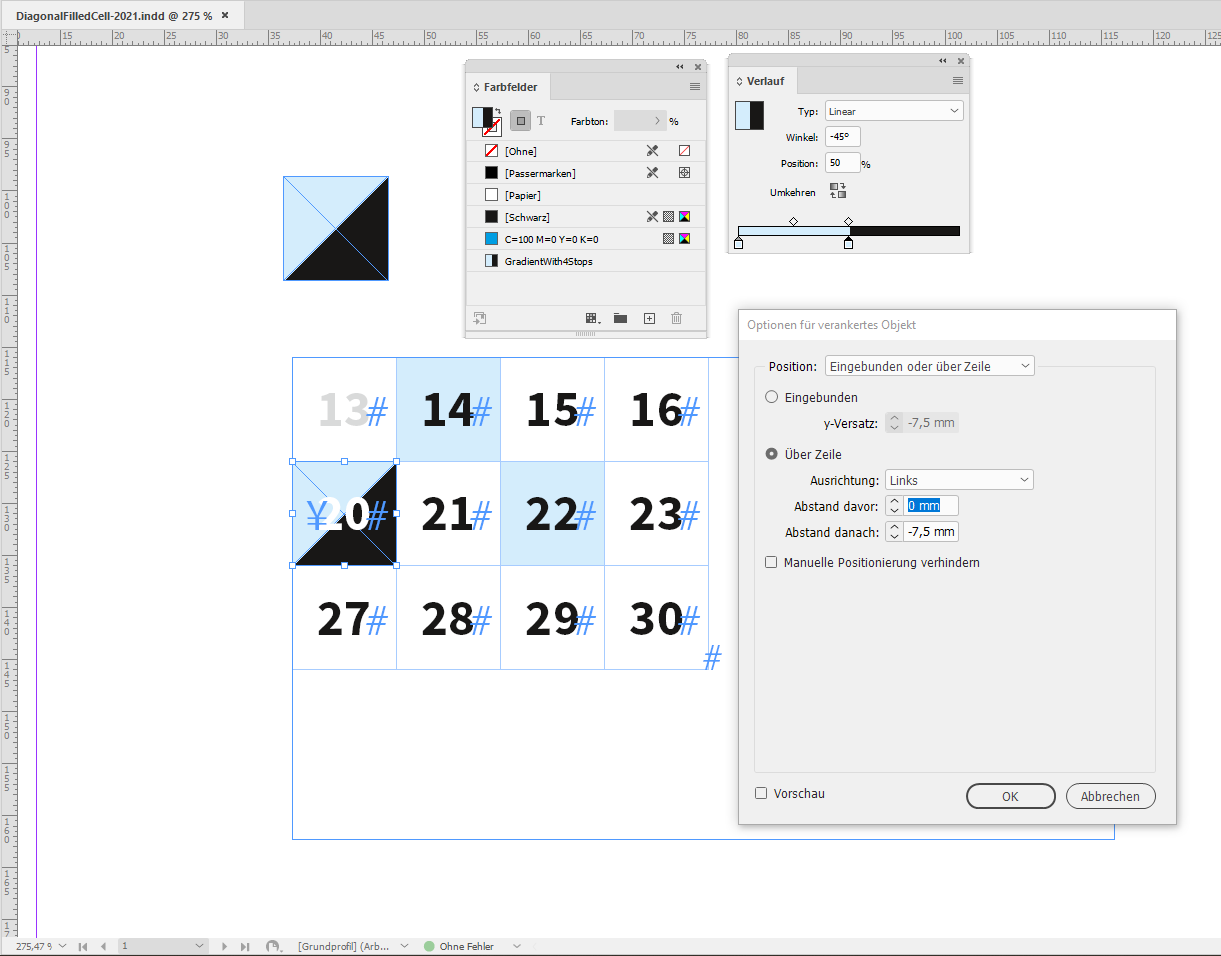Create a new color group folder
The image size is (1221, 956).
pos(620,318)
